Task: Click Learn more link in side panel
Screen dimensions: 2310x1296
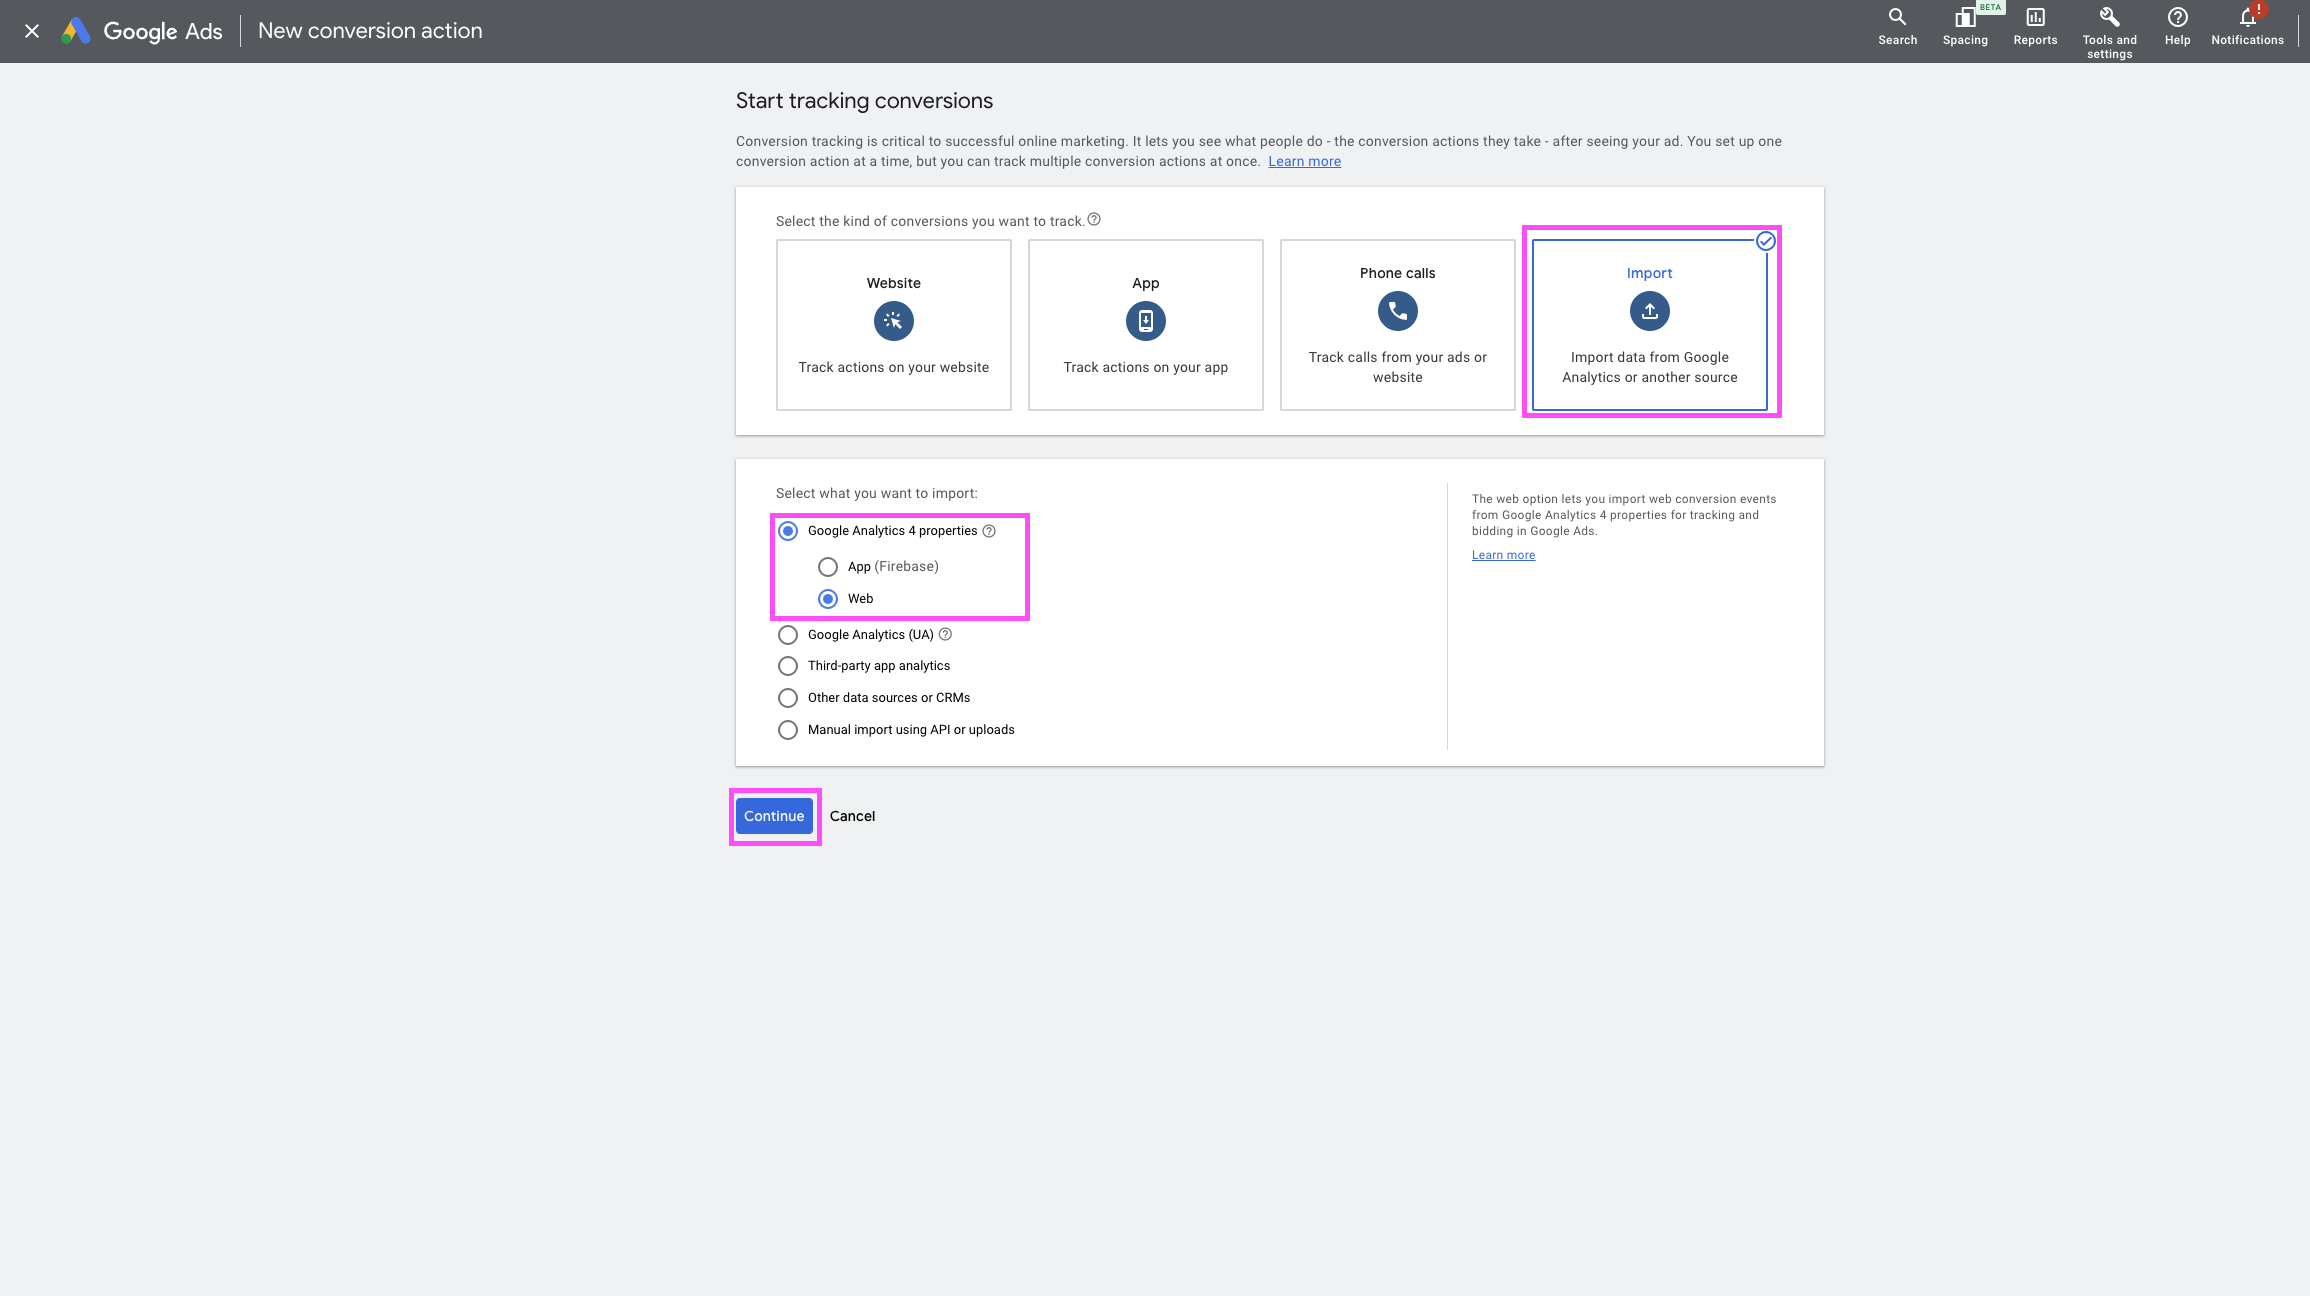Action: tap(1503, 555)
